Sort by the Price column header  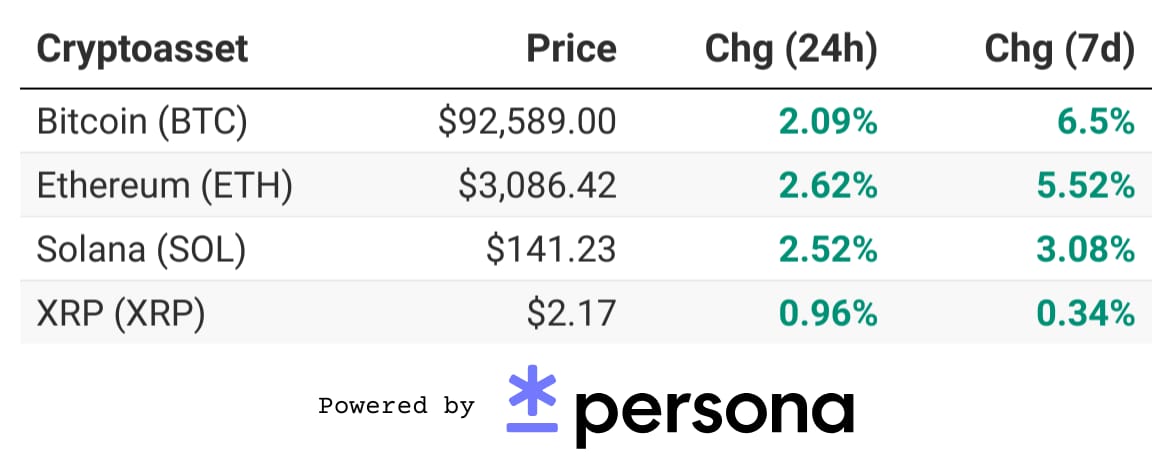tap(572, 49)
